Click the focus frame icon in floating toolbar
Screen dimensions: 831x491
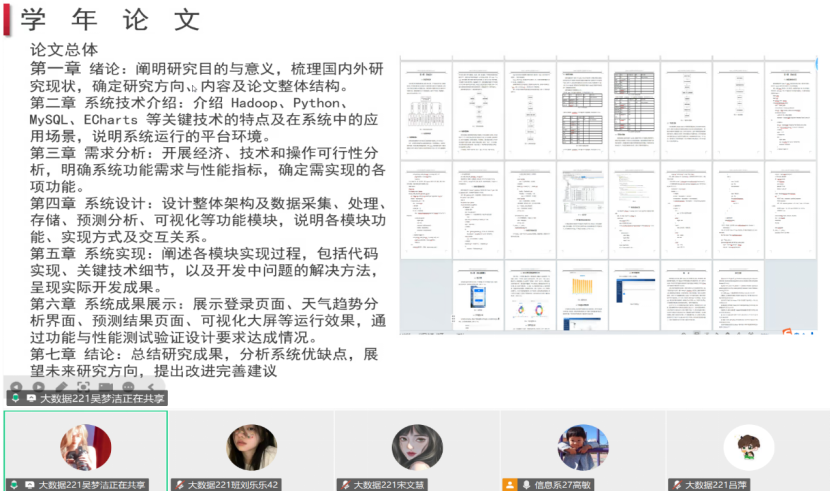tap(83, 387)
